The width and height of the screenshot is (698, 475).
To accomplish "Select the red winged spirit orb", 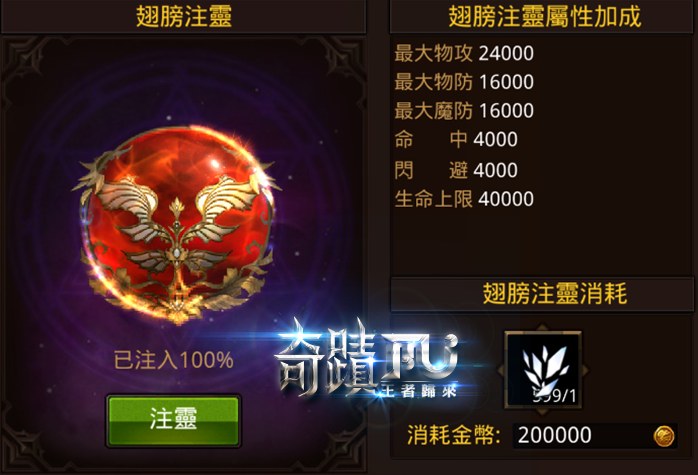I will coord(177,224).
